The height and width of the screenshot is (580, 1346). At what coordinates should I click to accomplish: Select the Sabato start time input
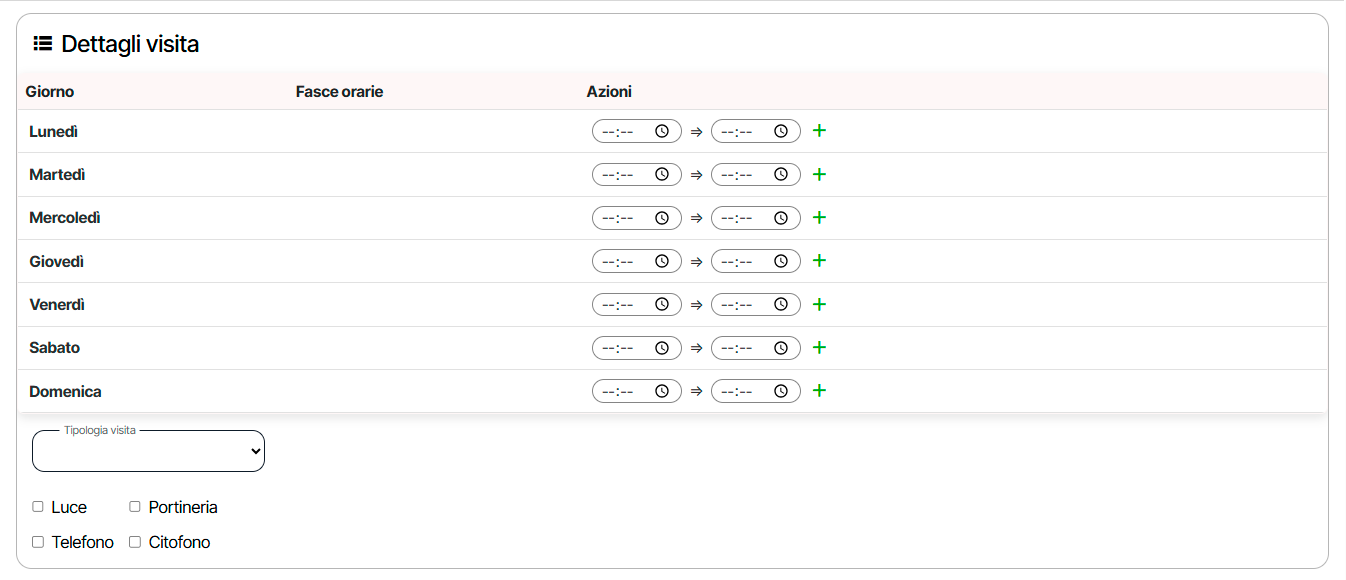point(624,348)
